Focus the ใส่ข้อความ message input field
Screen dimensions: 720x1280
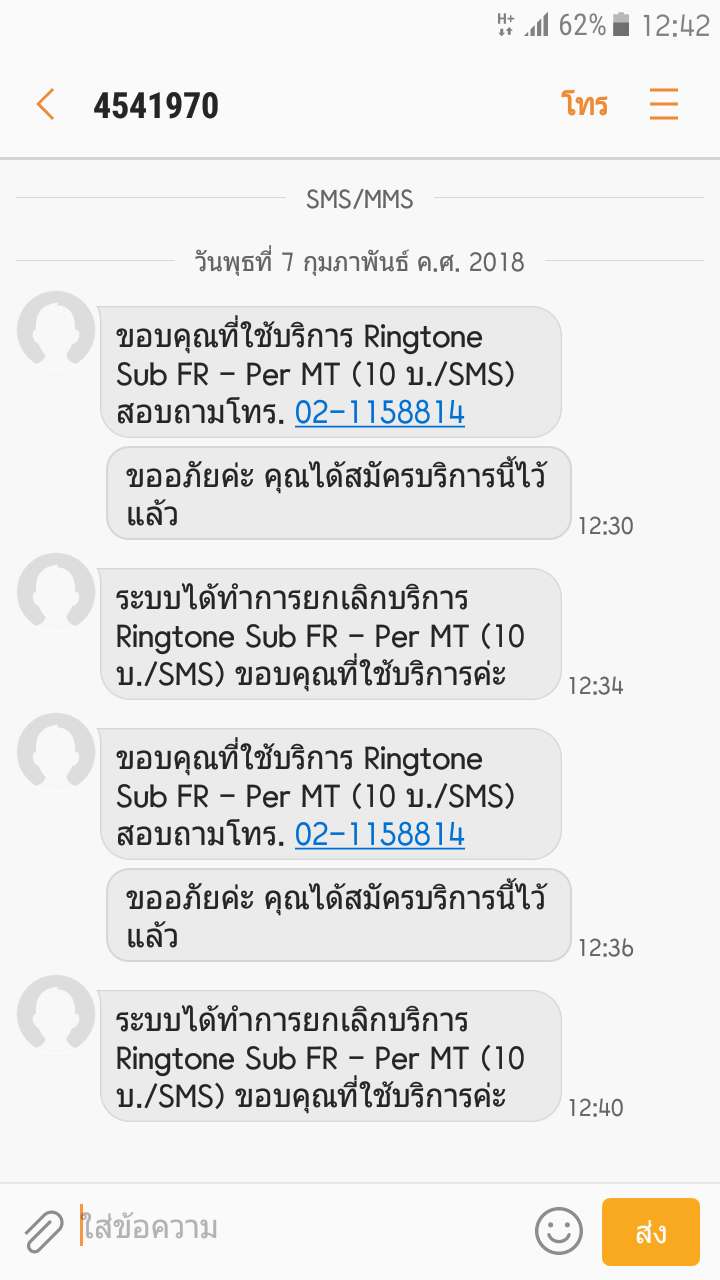tap(300, 1228)
